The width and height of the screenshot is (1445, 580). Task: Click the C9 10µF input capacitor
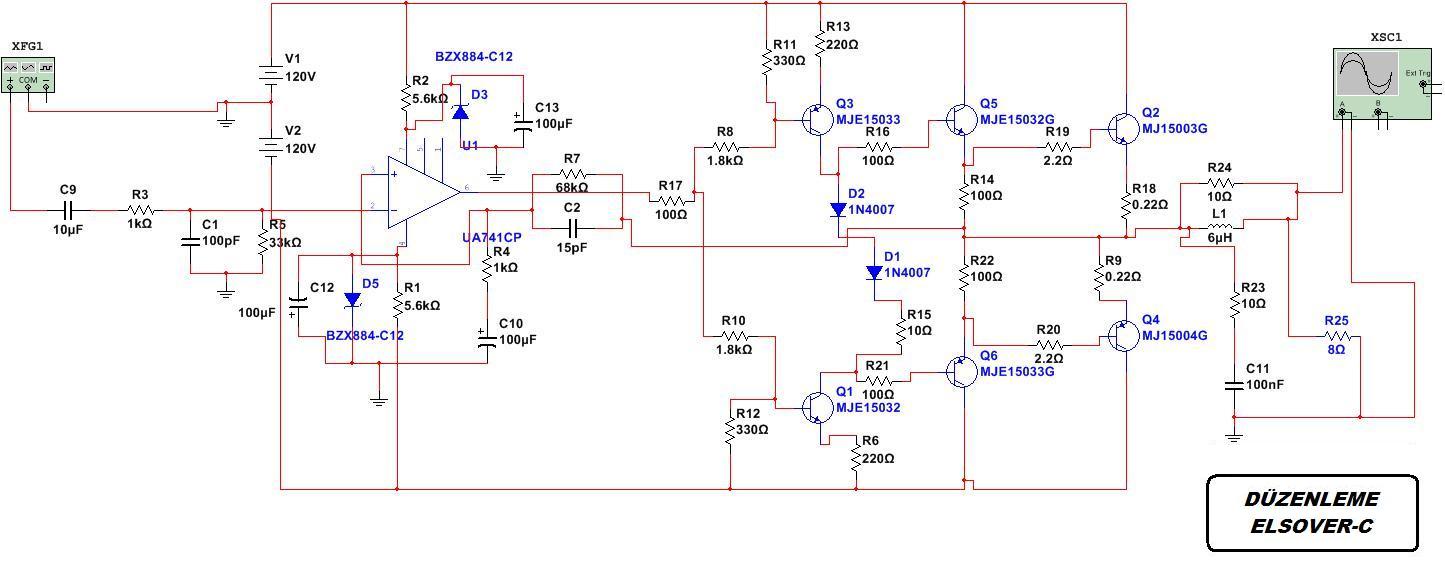(x=68, y=211)
